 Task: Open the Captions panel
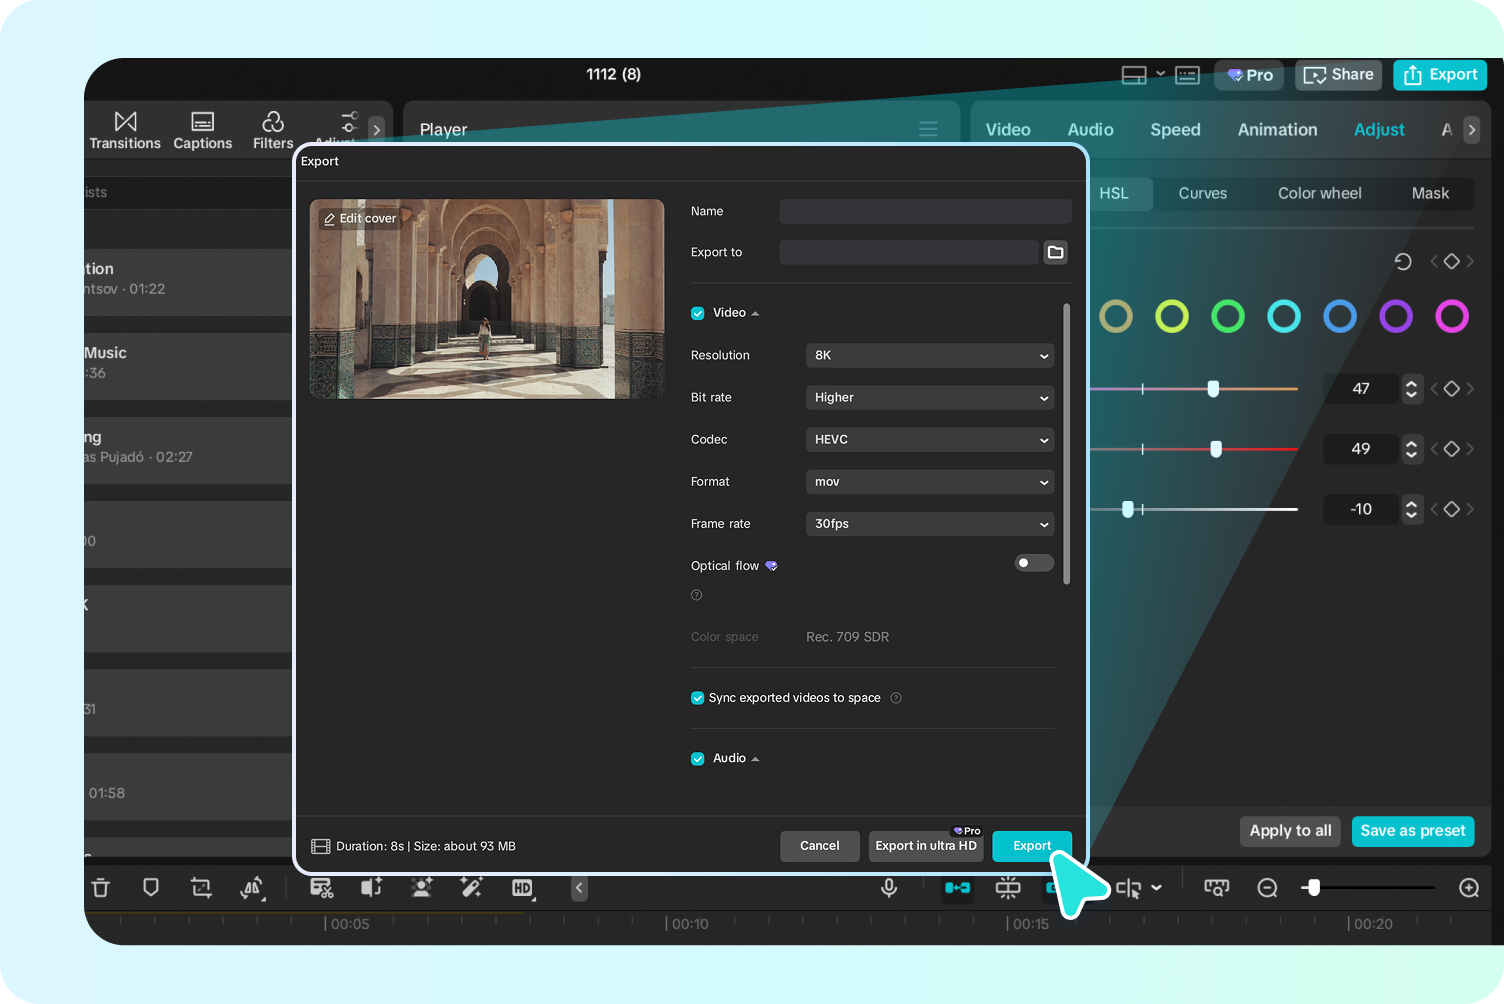[x=202, y=130]
